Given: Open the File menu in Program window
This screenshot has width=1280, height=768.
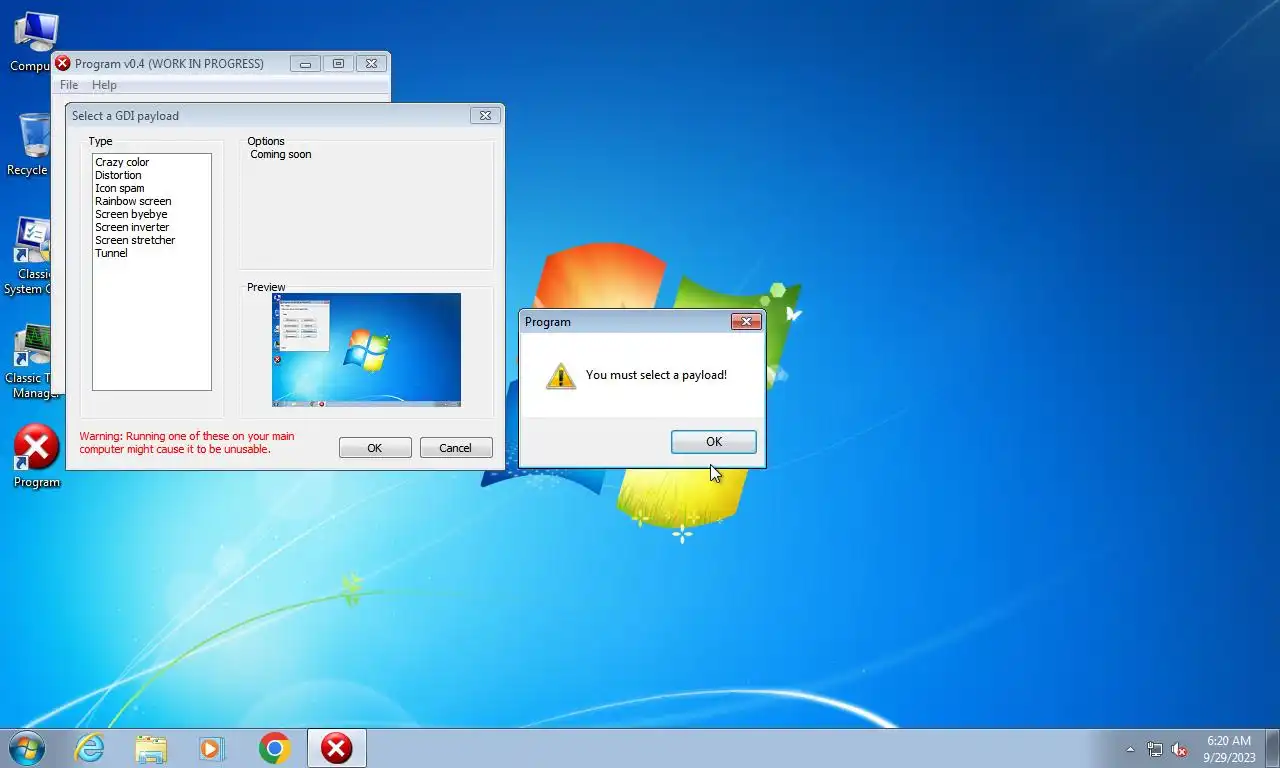Looking at the screenshot, I should [x=69, y=85].
